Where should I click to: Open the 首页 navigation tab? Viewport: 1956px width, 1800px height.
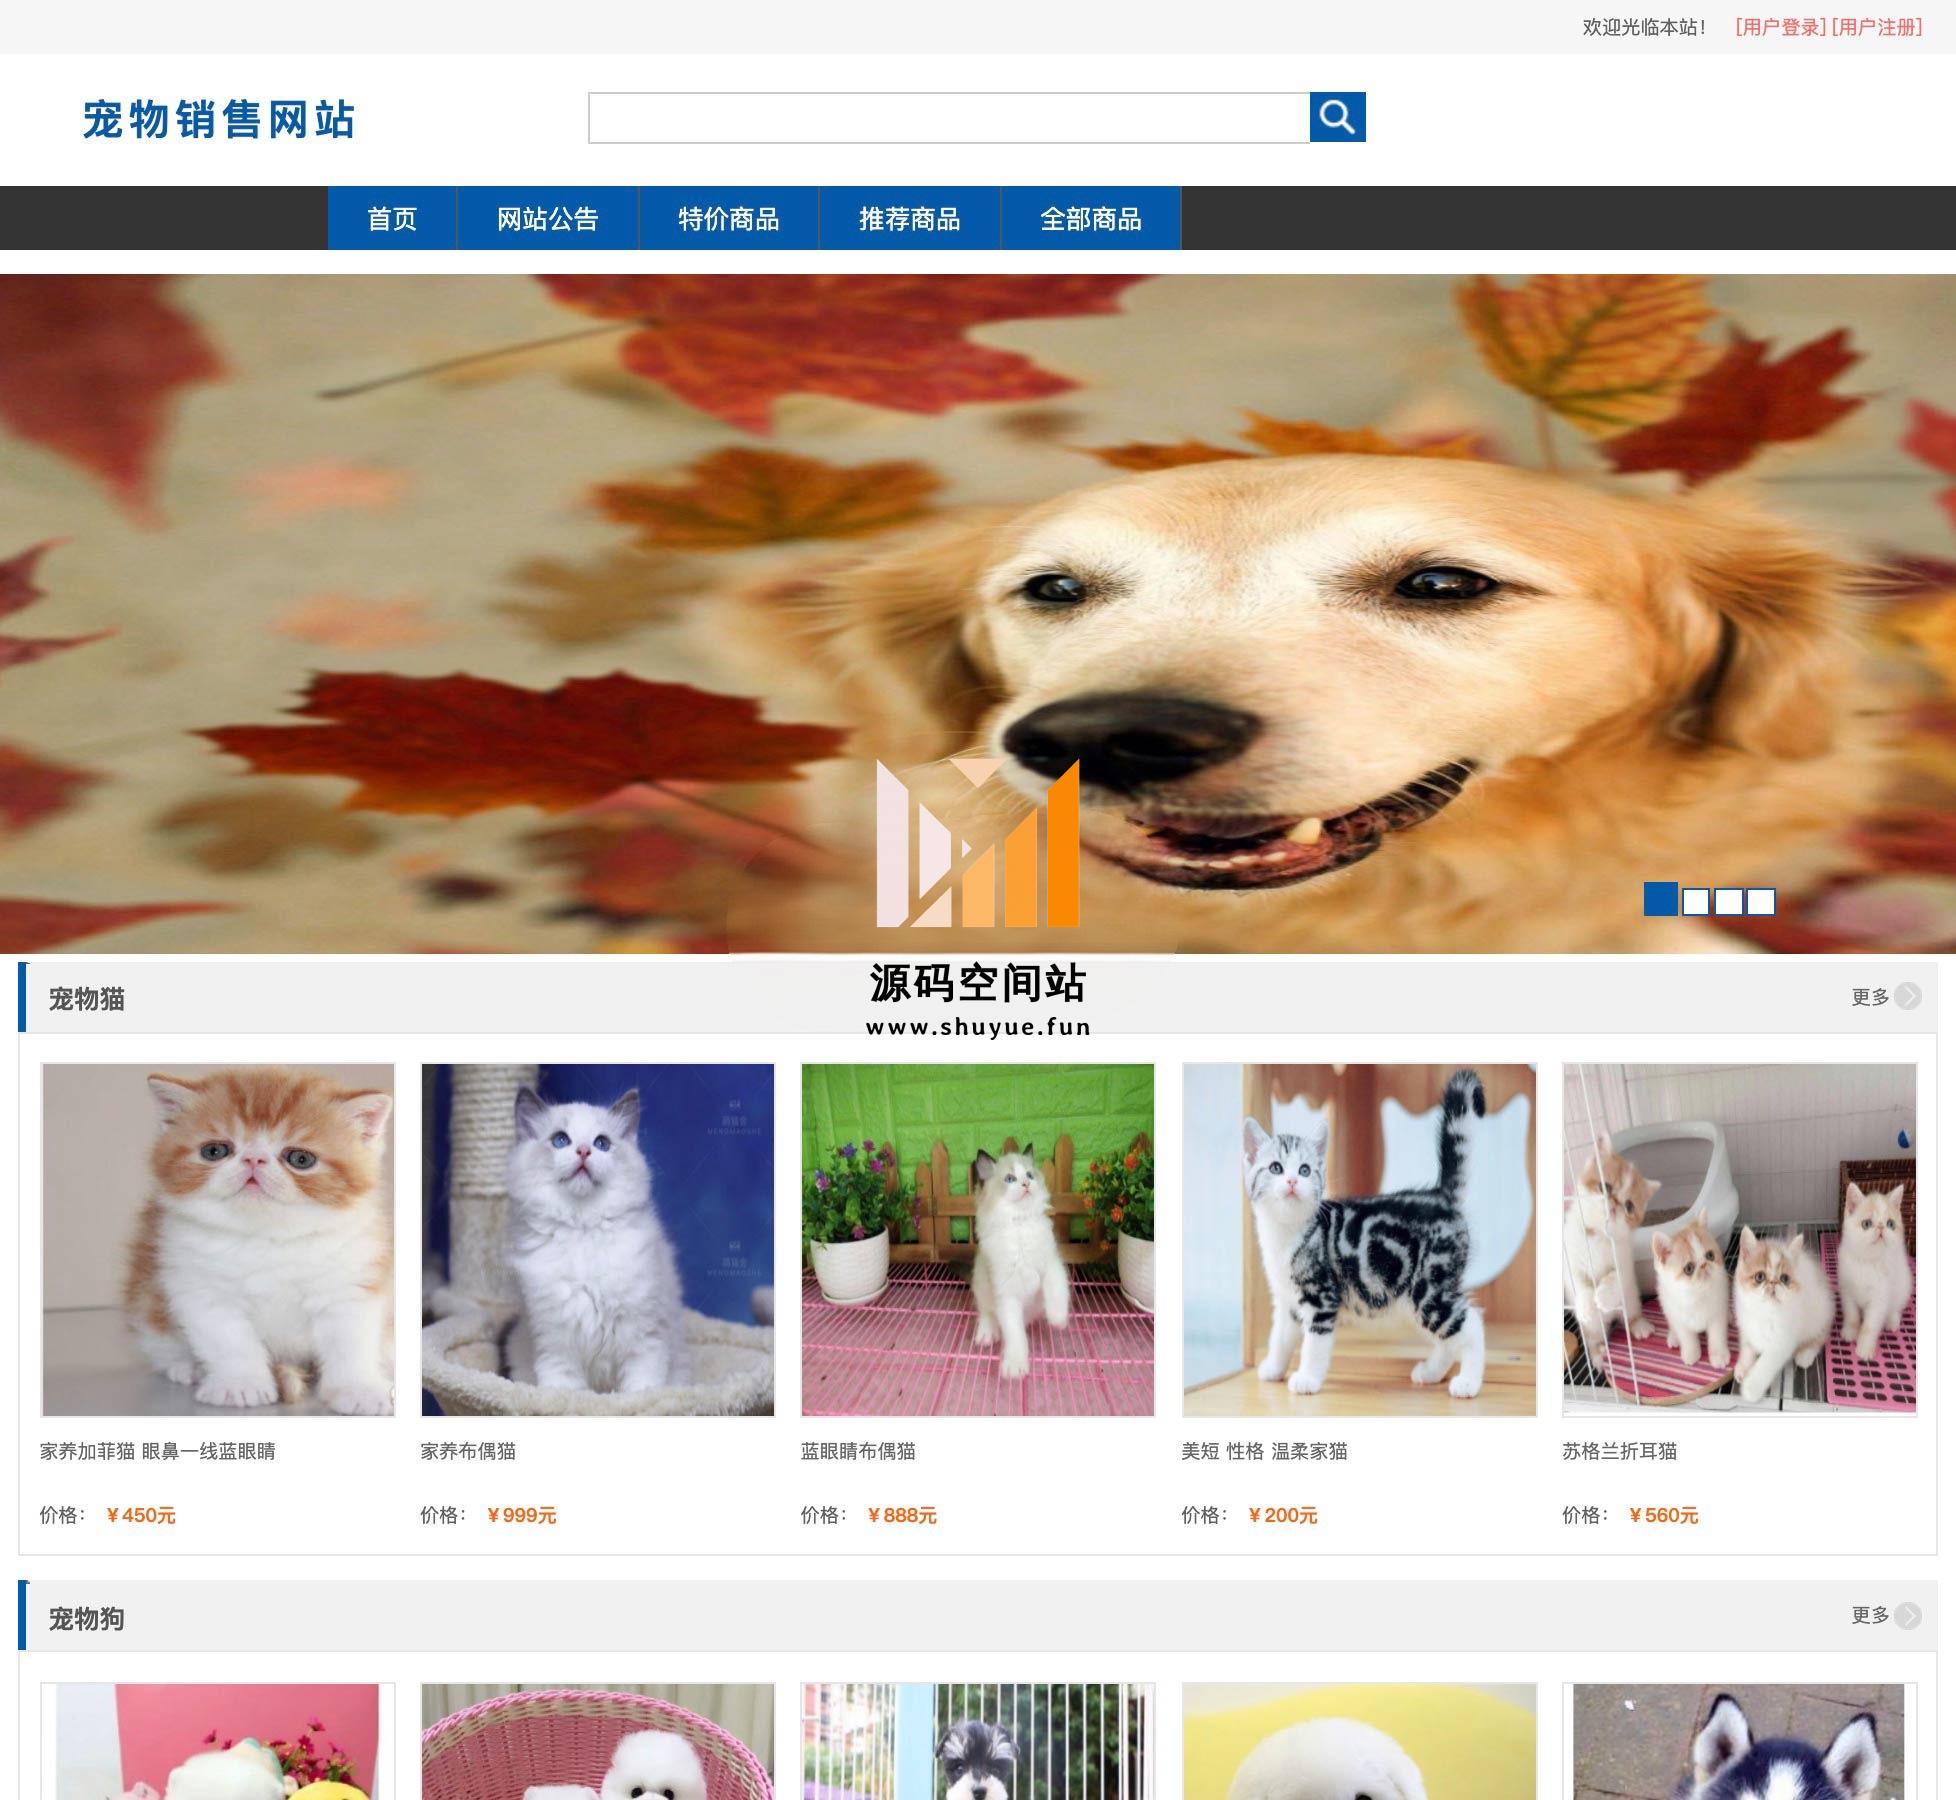[392, 218]
